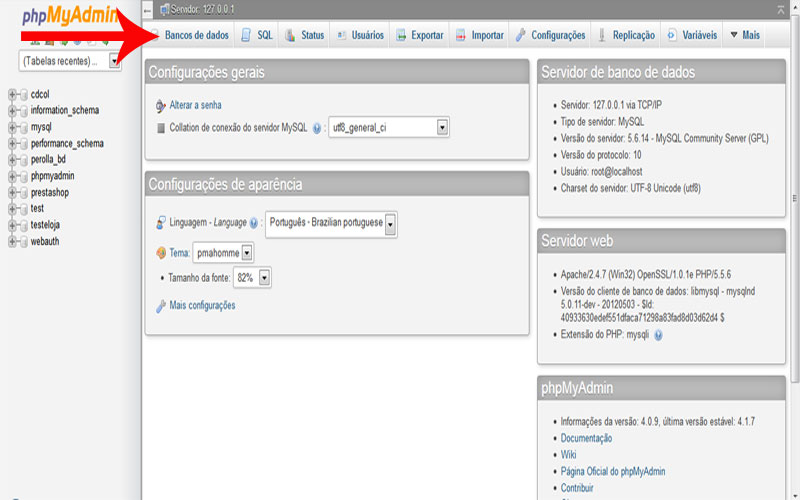Click the Usuários tab icon
Image resolution: width=800 pixels, height=500 pixels.
pos(341,35)
